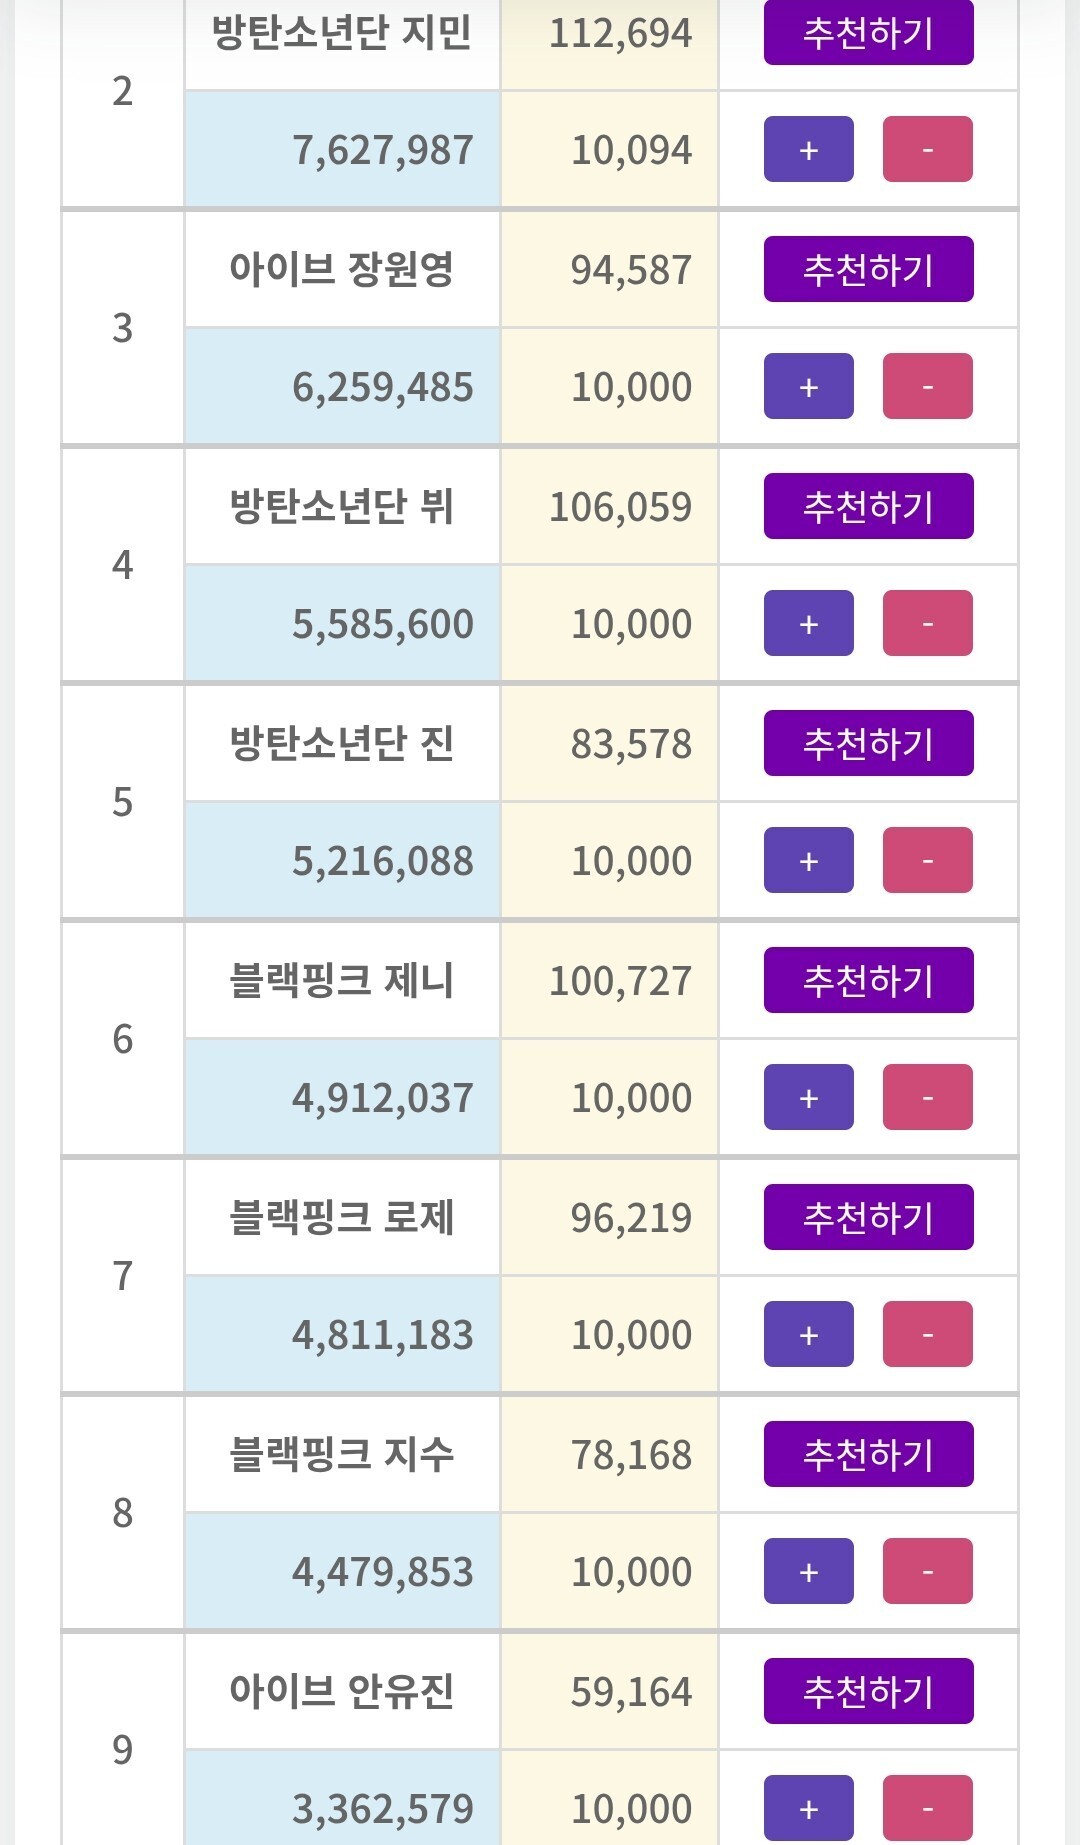Recommend 방탄소년단 진 with 추천하기
This screenshot has height=1845, width=1080.
coord(868,743)
